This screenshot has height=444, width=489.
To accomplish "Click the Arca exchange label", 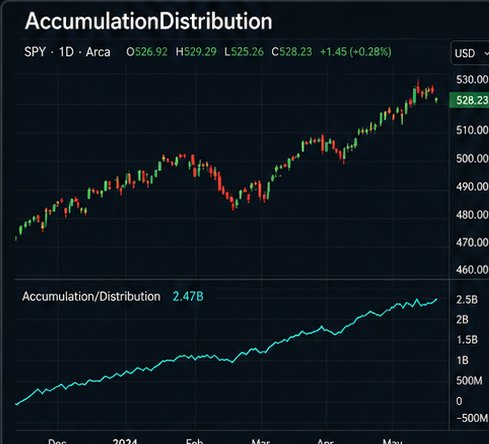I will 98,52.
